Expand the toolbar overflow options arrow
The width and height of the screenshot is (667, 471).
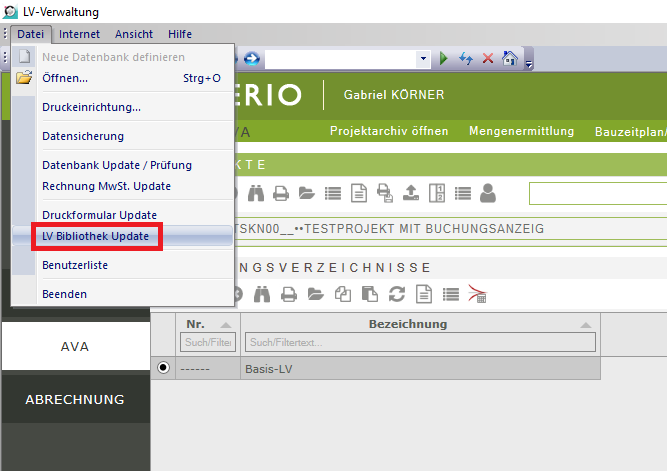[x=529, y=62]
